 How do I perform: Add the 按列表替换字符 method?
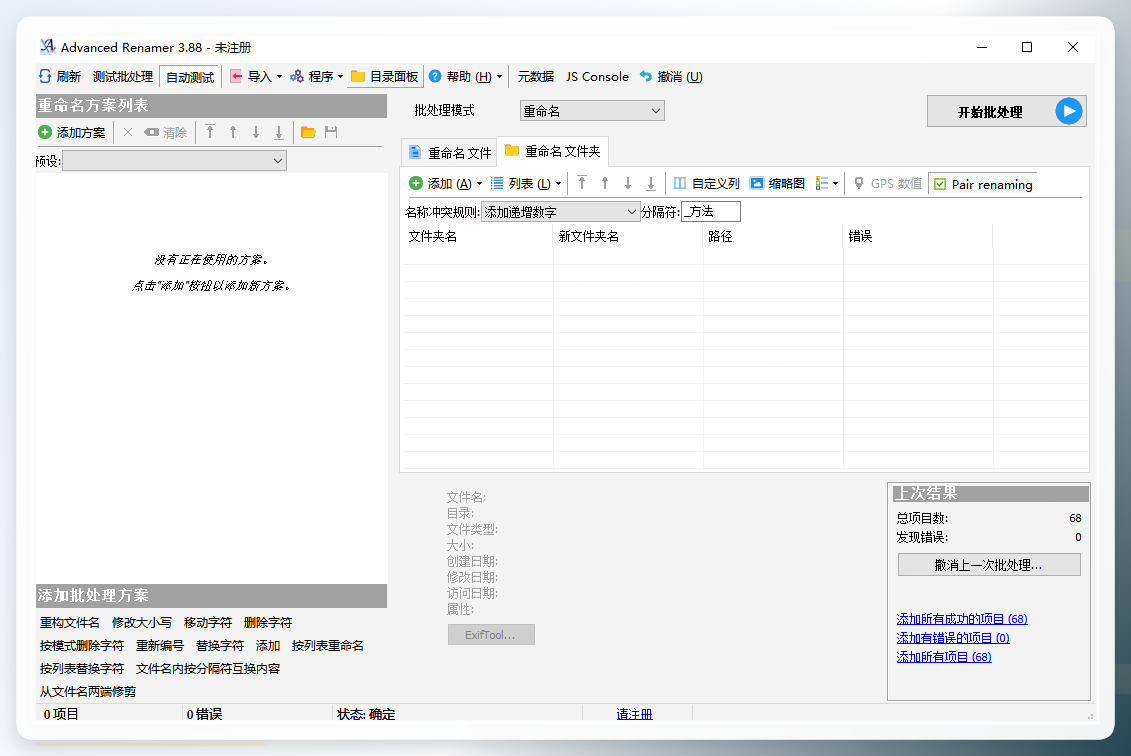(82, 669)
